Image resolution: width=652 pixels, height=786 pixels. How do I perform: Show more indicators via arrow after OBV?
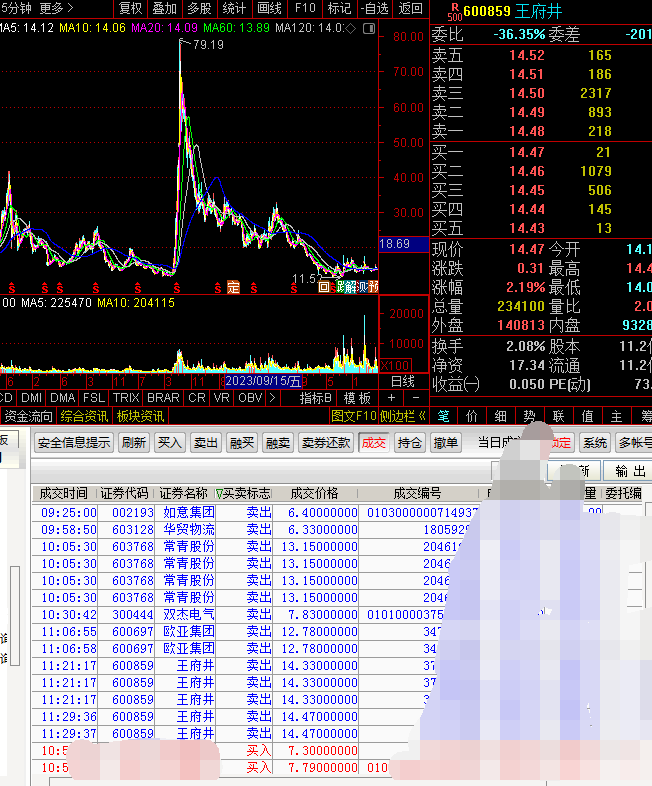[x=272, y=398]
